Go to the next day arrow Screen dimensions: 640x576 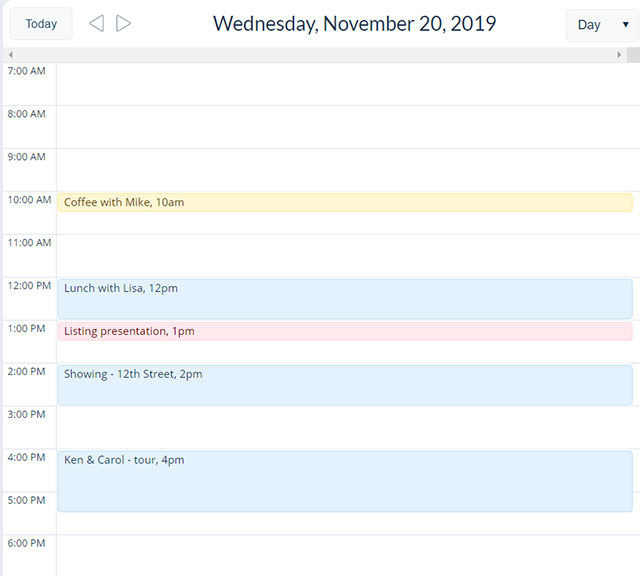point(123,24)
